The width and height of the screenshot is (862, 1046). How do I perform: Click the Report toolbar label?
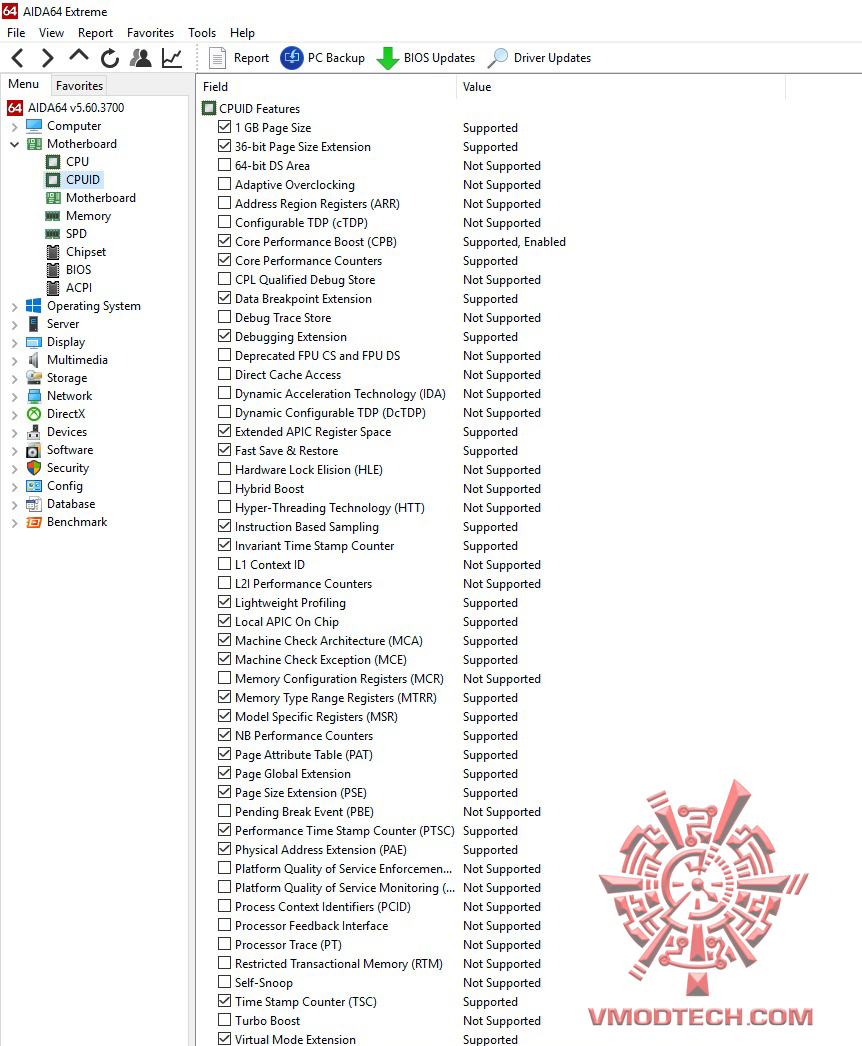point(252,58)
